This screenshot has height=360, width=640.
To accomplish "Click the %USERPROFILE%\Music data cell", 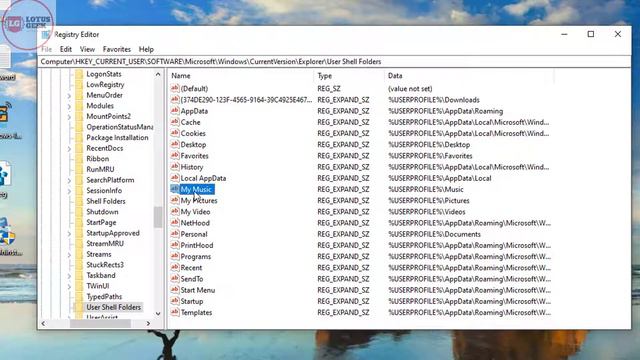I will point(426,189).
